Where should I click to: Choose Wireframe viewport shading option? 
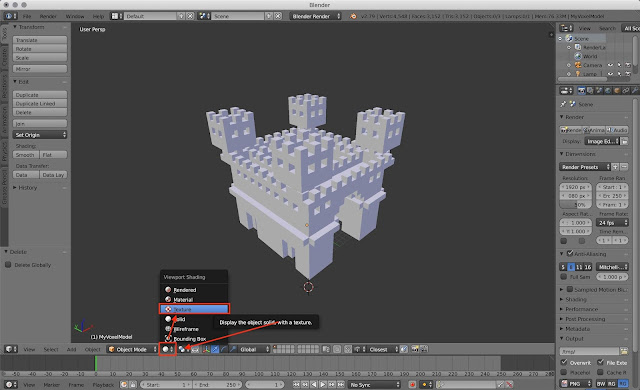tap(193, 329)
